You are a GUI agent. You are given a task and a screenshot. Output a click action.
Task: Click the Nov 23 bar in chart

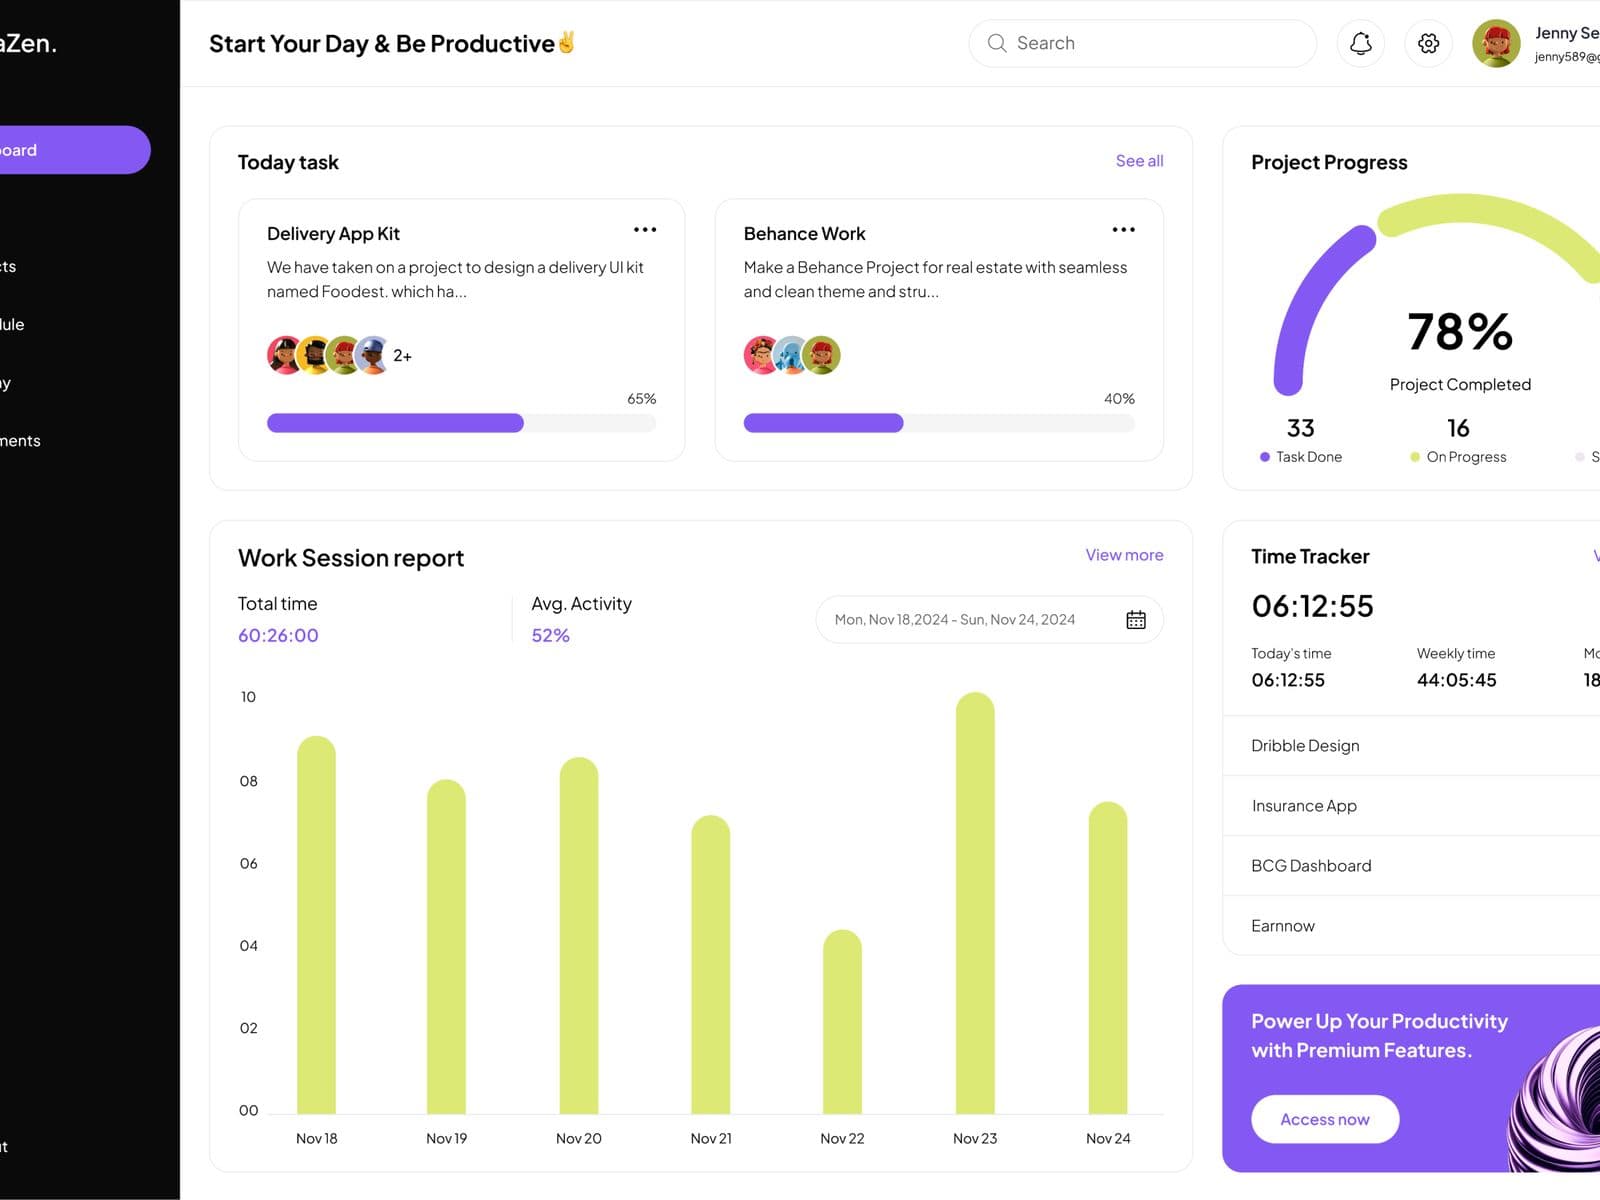975,903
